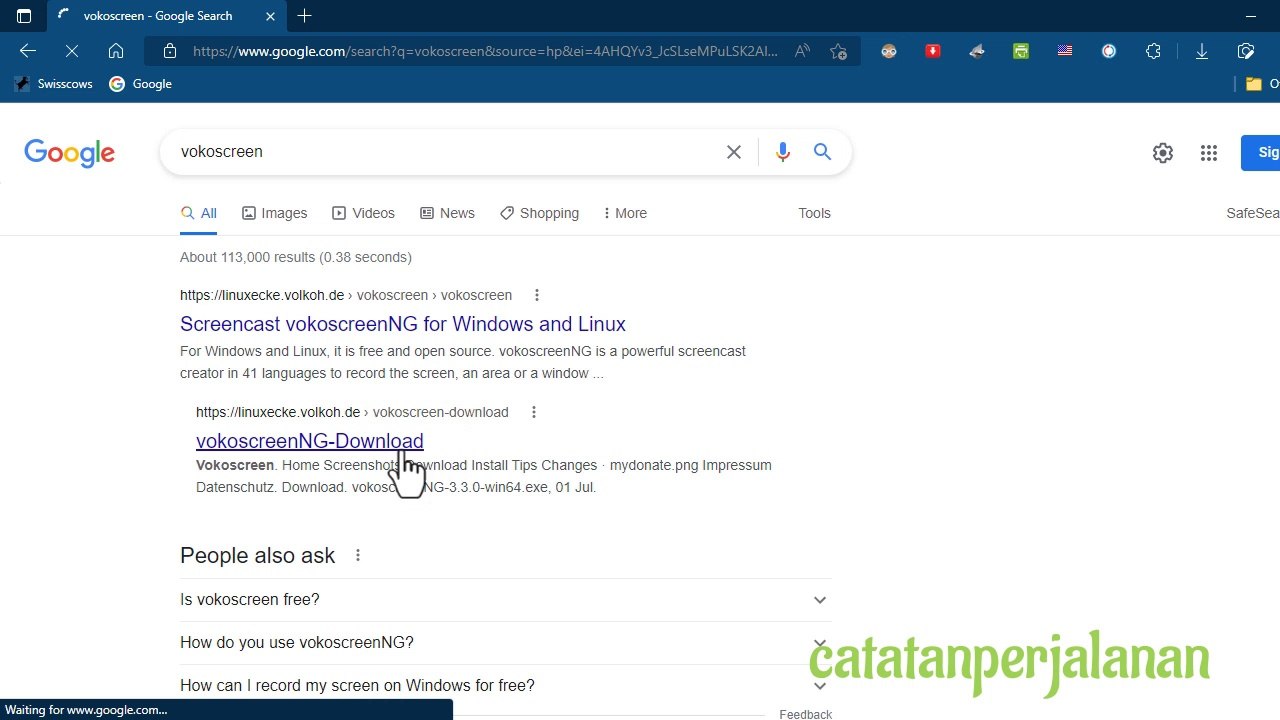
Task: Open options for the first linuxecke result
Action: tap(537, 295)
